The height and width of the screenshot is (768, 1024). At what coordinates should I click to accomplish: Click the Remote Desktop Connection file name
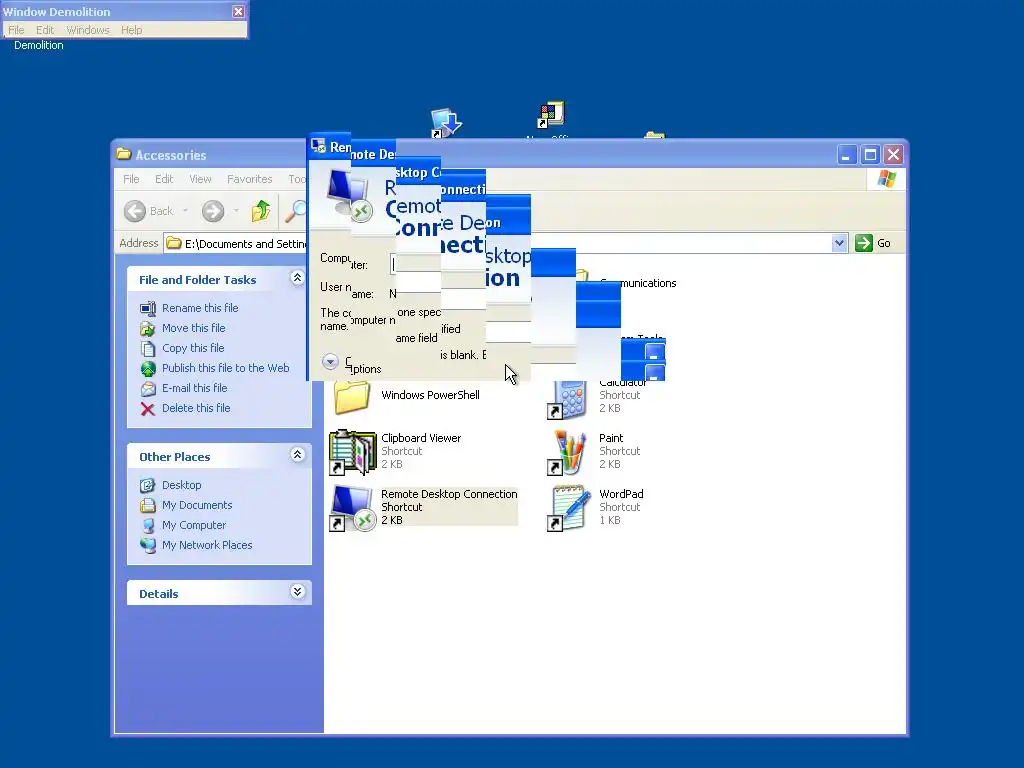(449, 494)
